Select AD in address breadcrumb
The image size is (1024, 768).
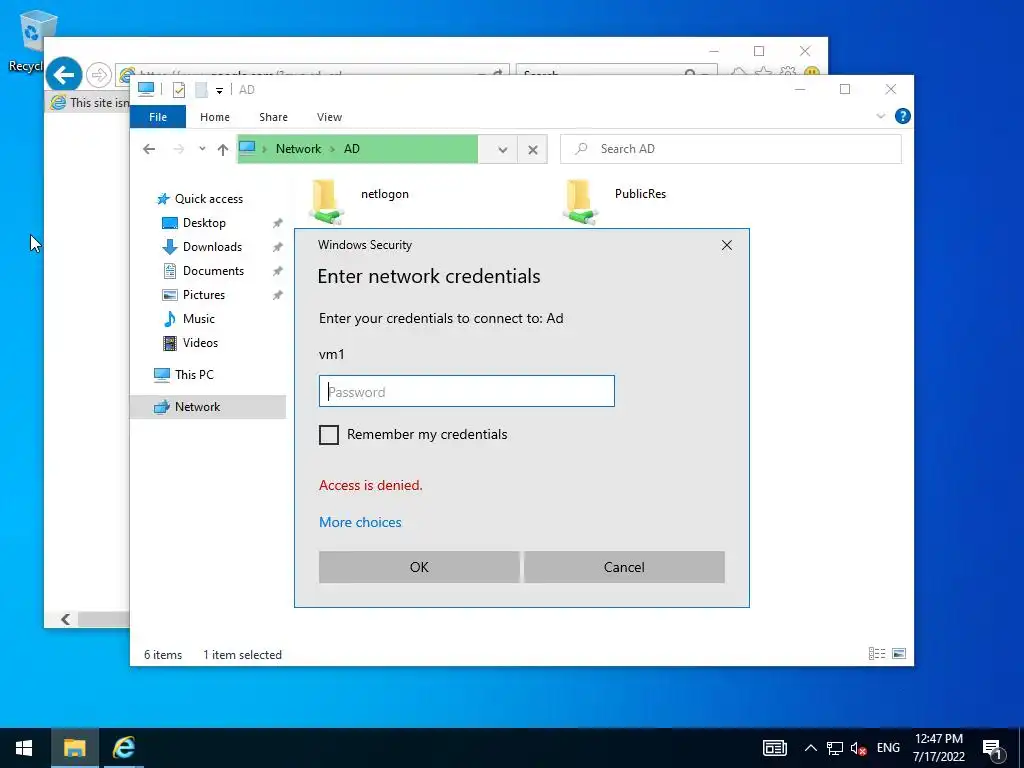click(352, 149)
